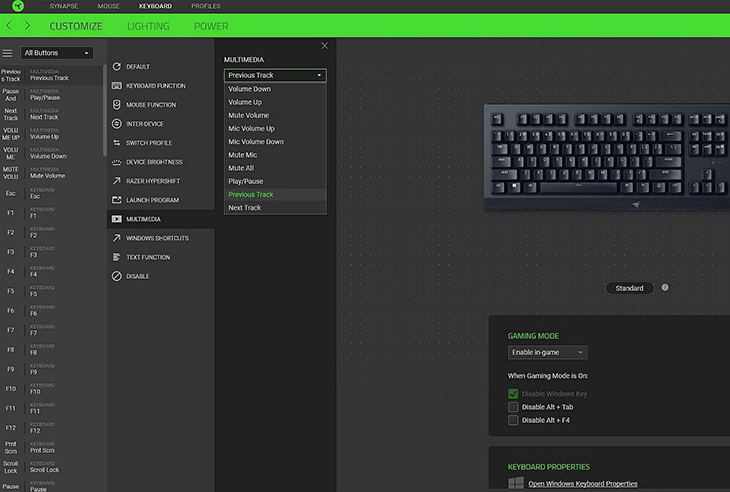
Task: Switch to the Power subtab
Action: pyautogui.click(x=211, y=26)
